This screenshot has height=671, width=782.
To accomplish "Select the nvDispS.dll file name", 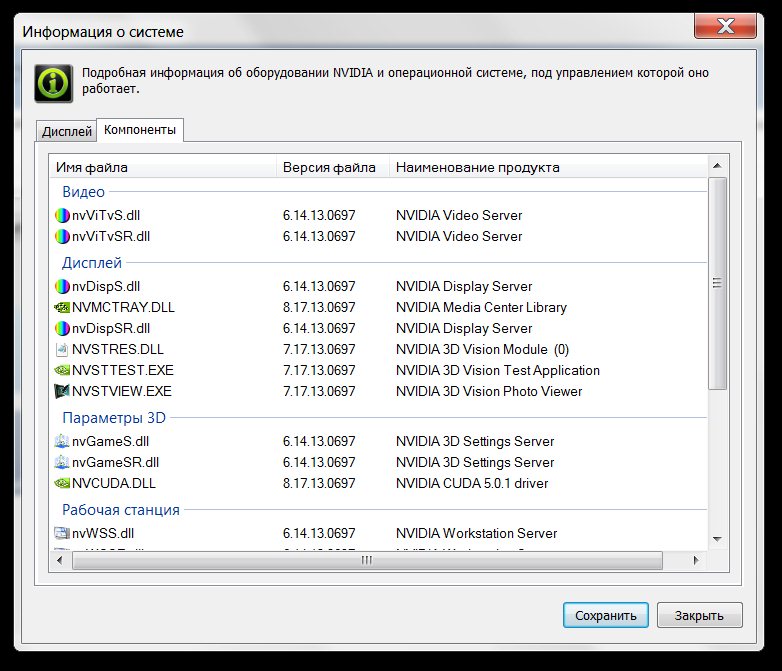I will tap(106, 286).
